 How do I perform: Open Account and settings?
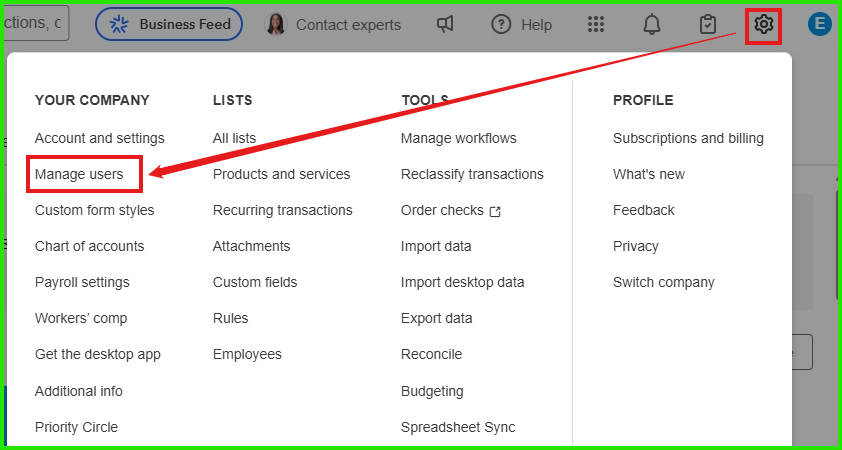99,138
